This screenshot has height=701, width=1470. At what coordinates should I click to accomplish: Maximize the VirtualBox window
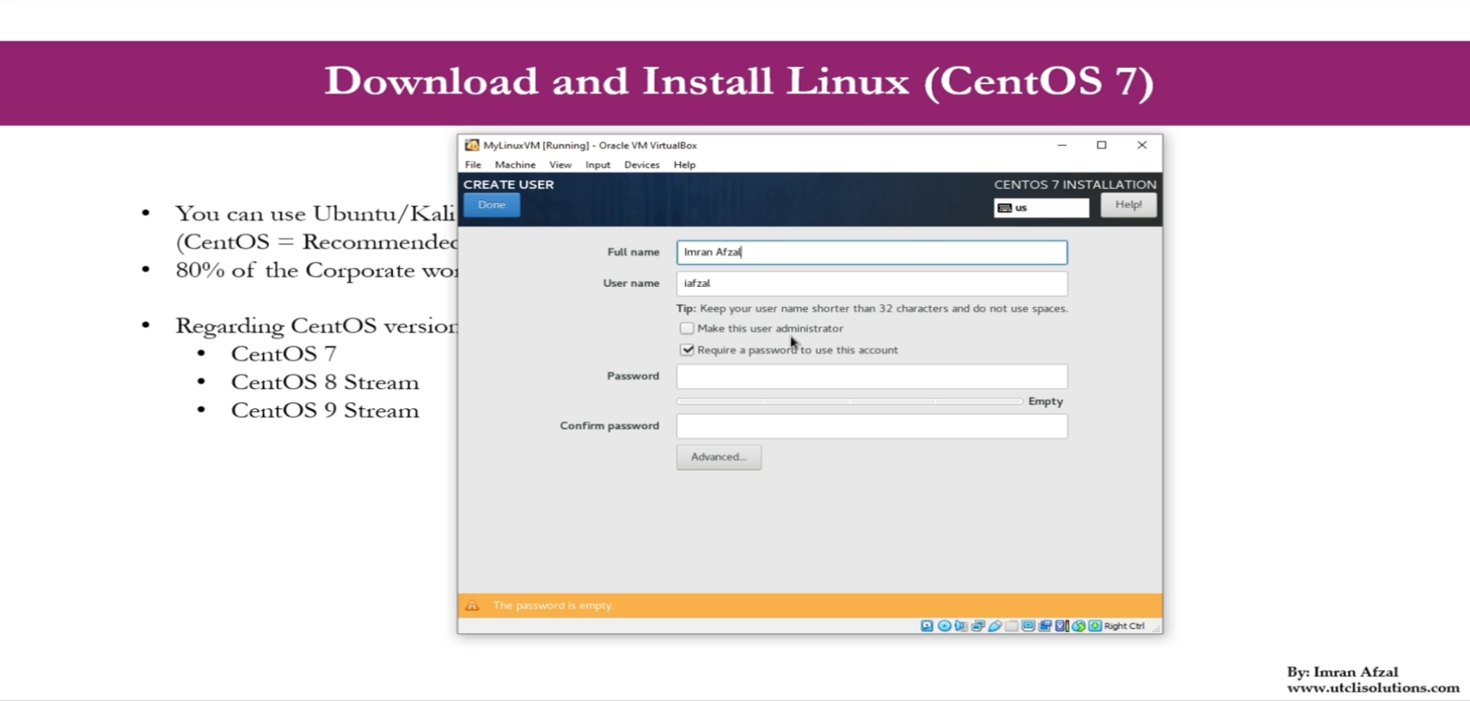coord(1102,145)
